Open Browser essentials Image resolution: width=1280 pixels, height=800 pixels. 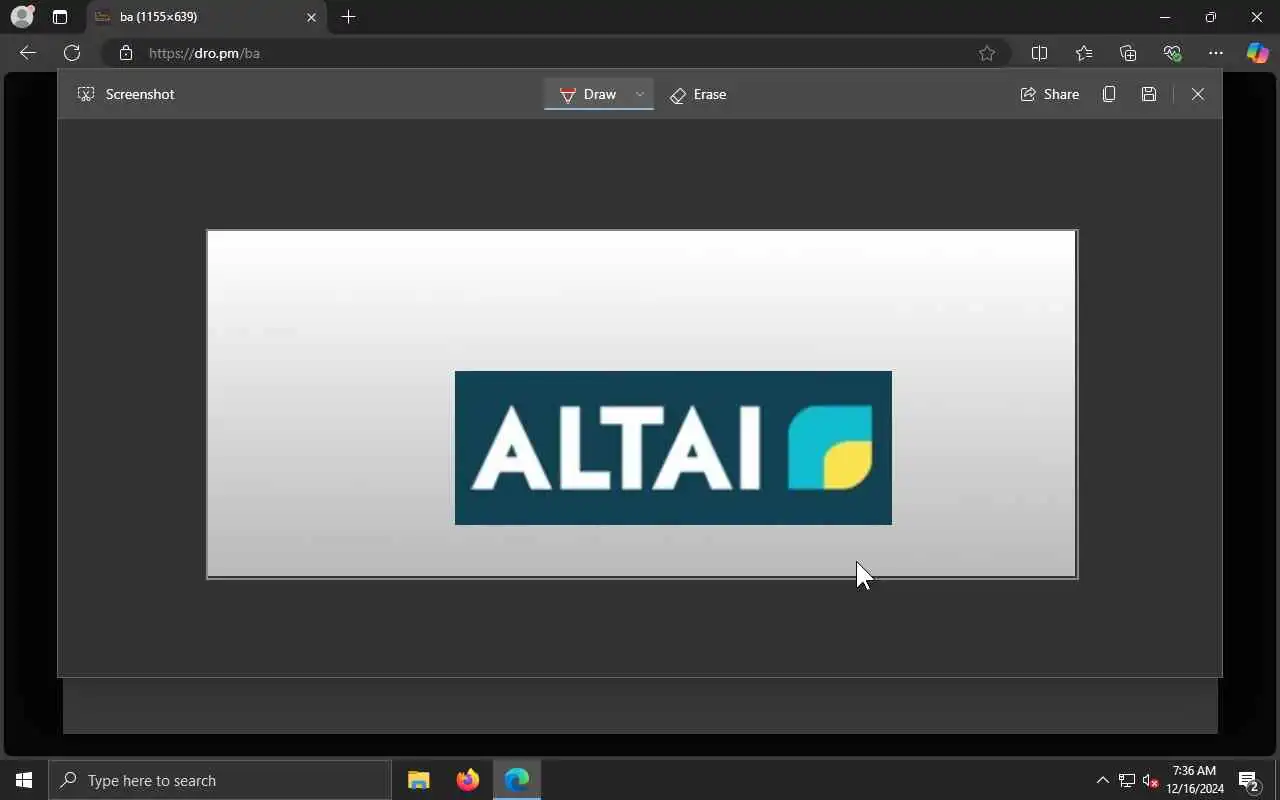click(x=1172, y=53)
